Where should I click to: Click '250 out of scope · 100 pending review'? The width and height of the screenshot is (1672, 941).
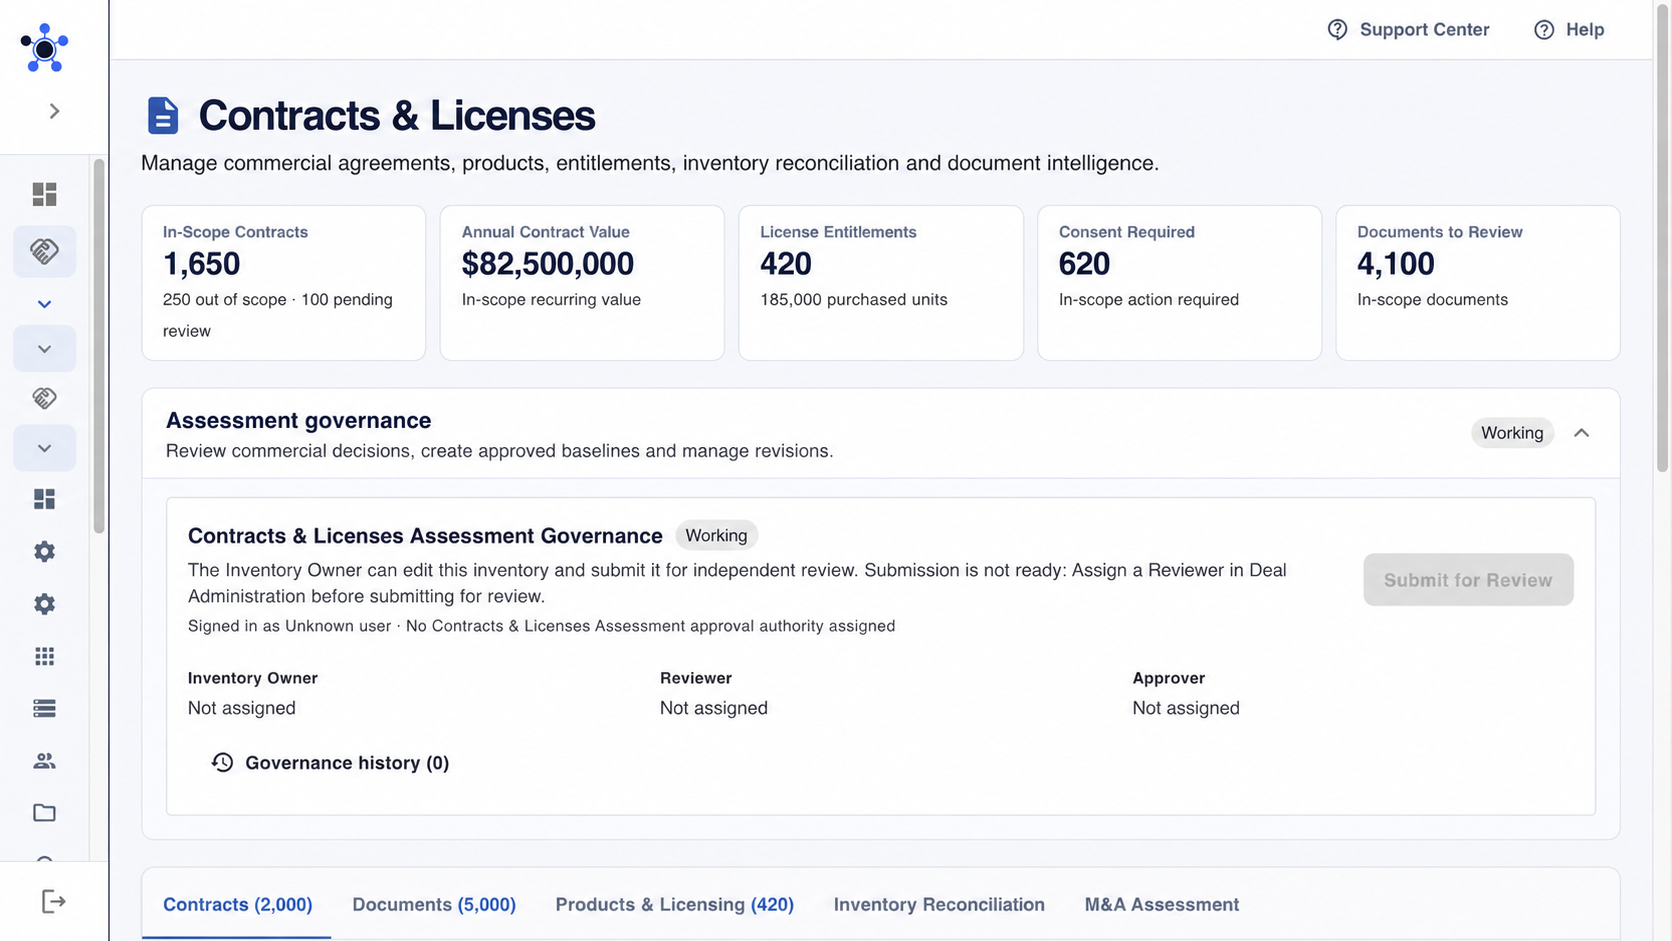(x=278, y=315)
